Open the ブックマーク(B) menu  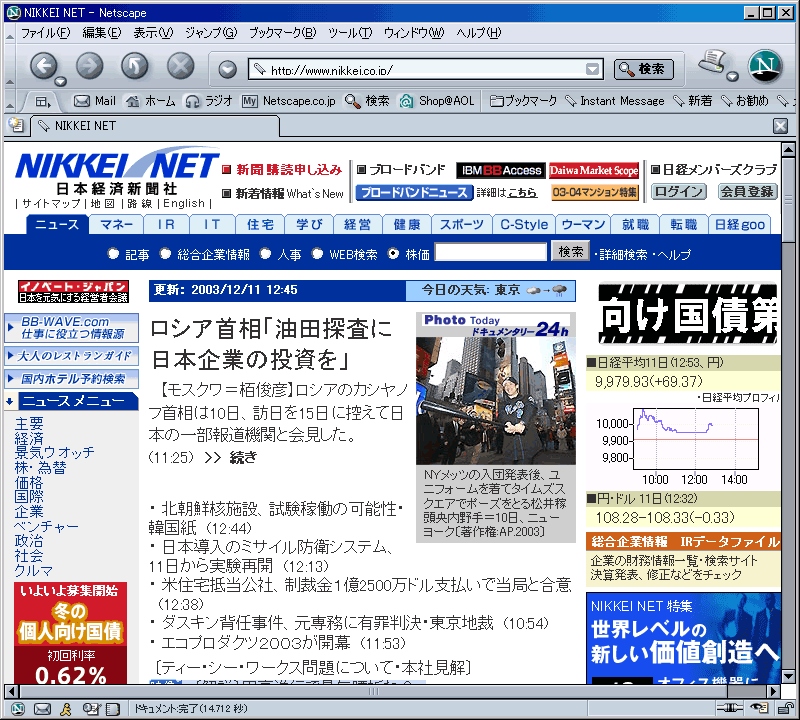tap(282, 33)
